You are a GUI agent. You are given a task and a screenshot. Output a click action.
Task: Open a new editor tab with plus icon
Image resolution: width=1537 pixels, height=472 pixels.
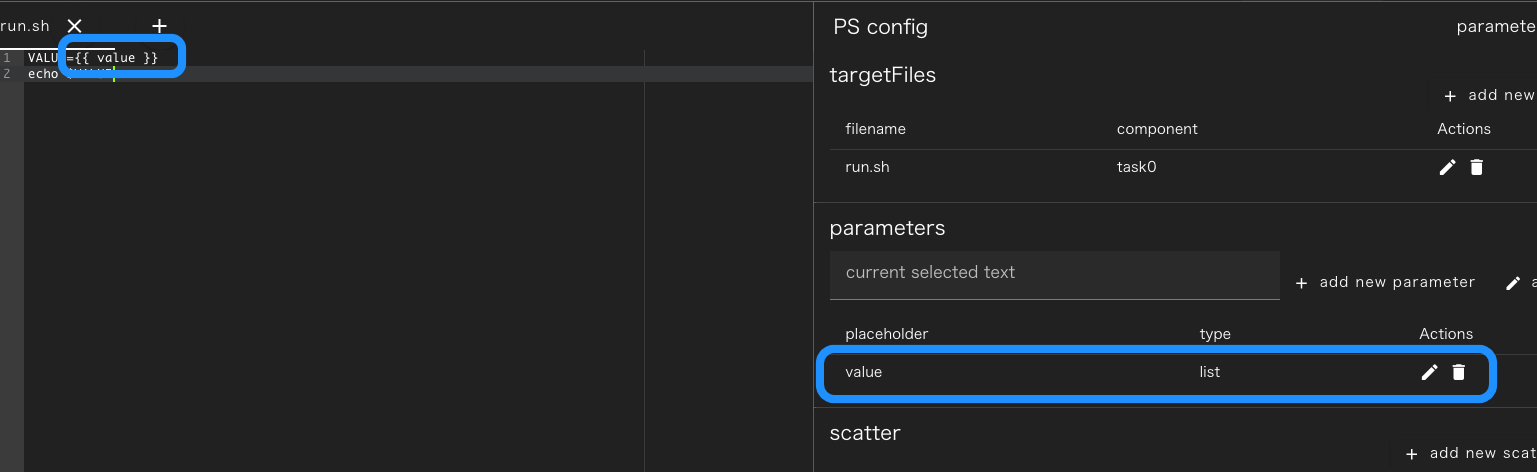pos(159,26)
